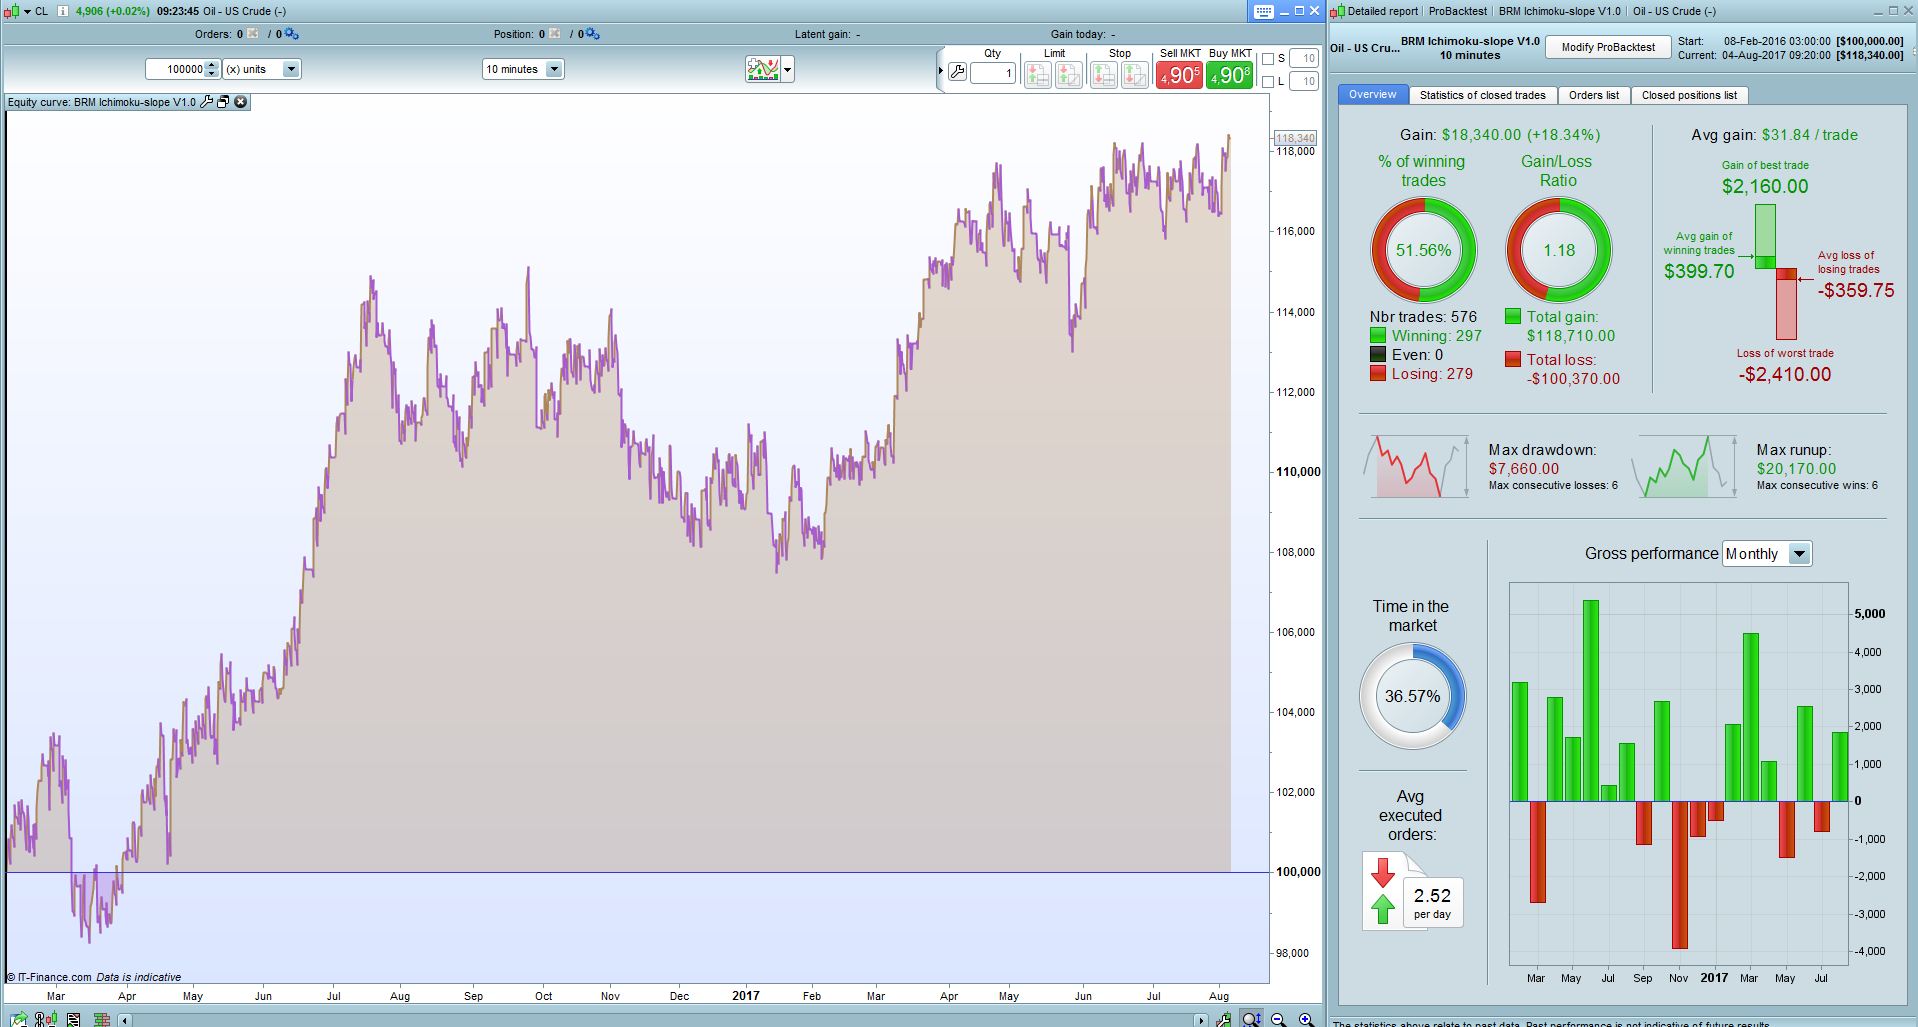The width and height of the screenshot is (1918, 1027).
Task: Open the Closed positions list tab
Action: coord(1689,95)
